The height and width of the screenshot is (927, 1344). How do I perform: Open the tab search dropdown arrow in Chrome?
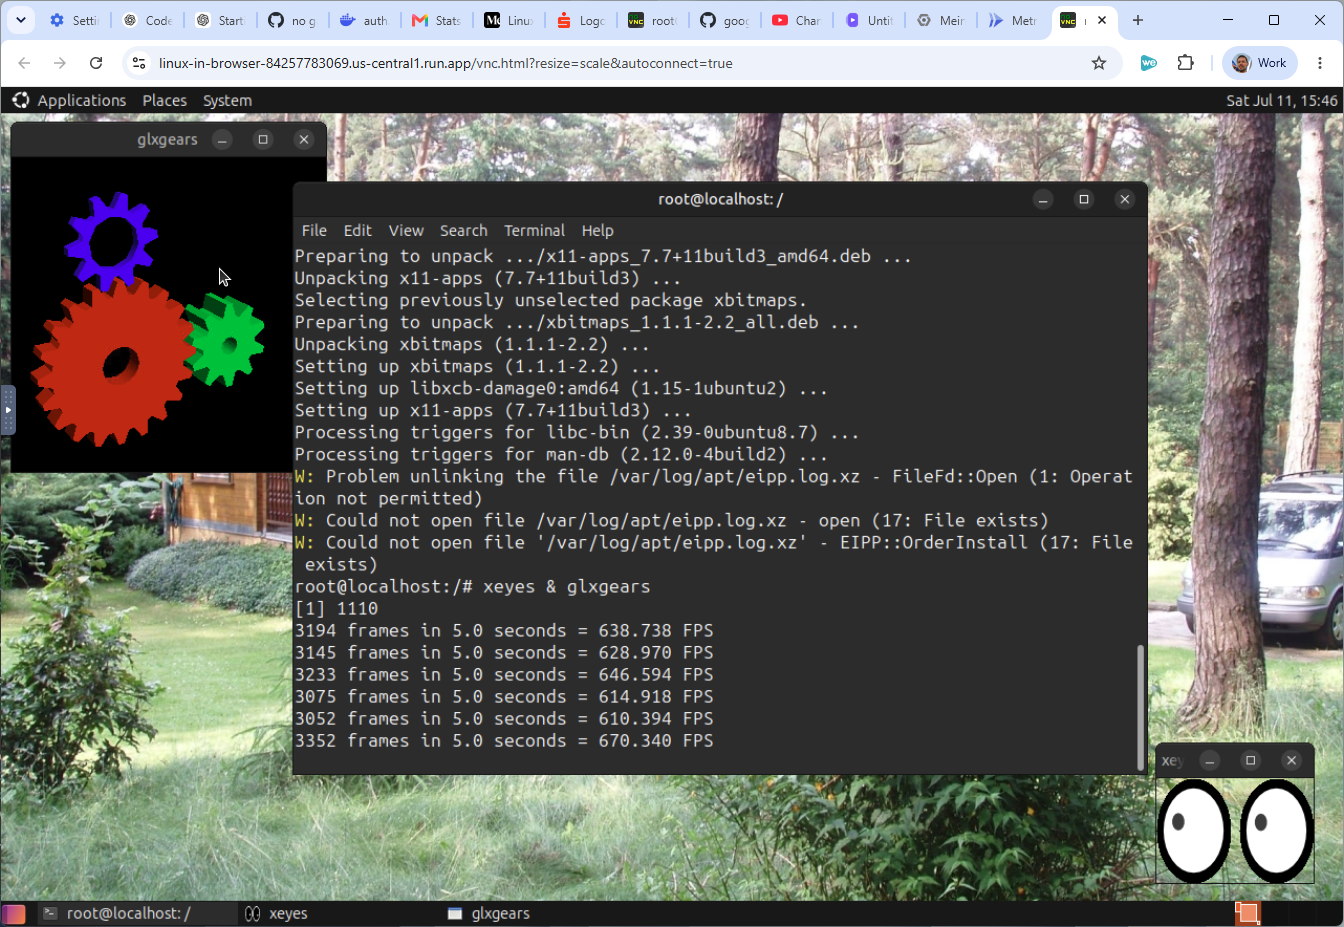[20, 20]
